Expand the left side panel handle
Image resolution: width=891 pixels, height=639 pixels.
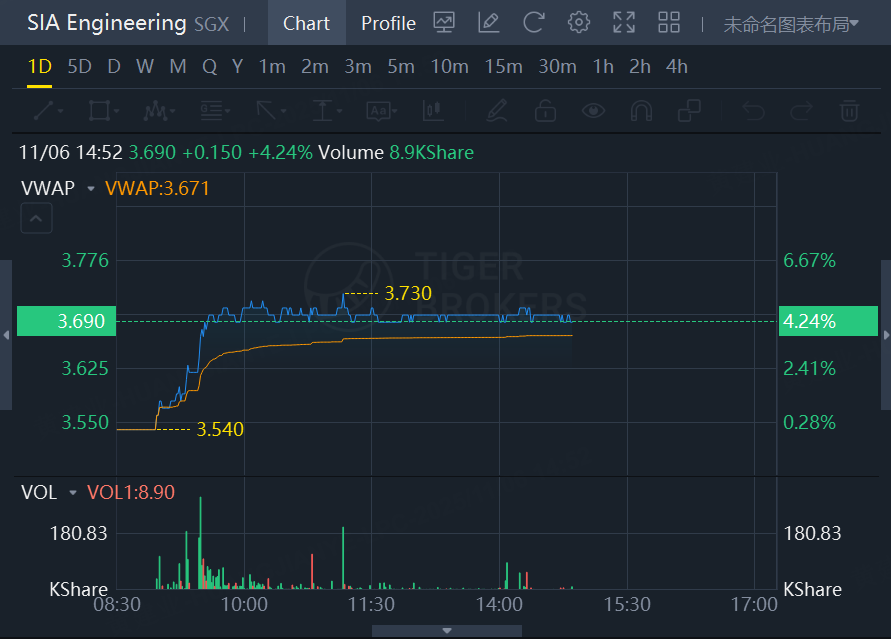[x=6, y=335]
